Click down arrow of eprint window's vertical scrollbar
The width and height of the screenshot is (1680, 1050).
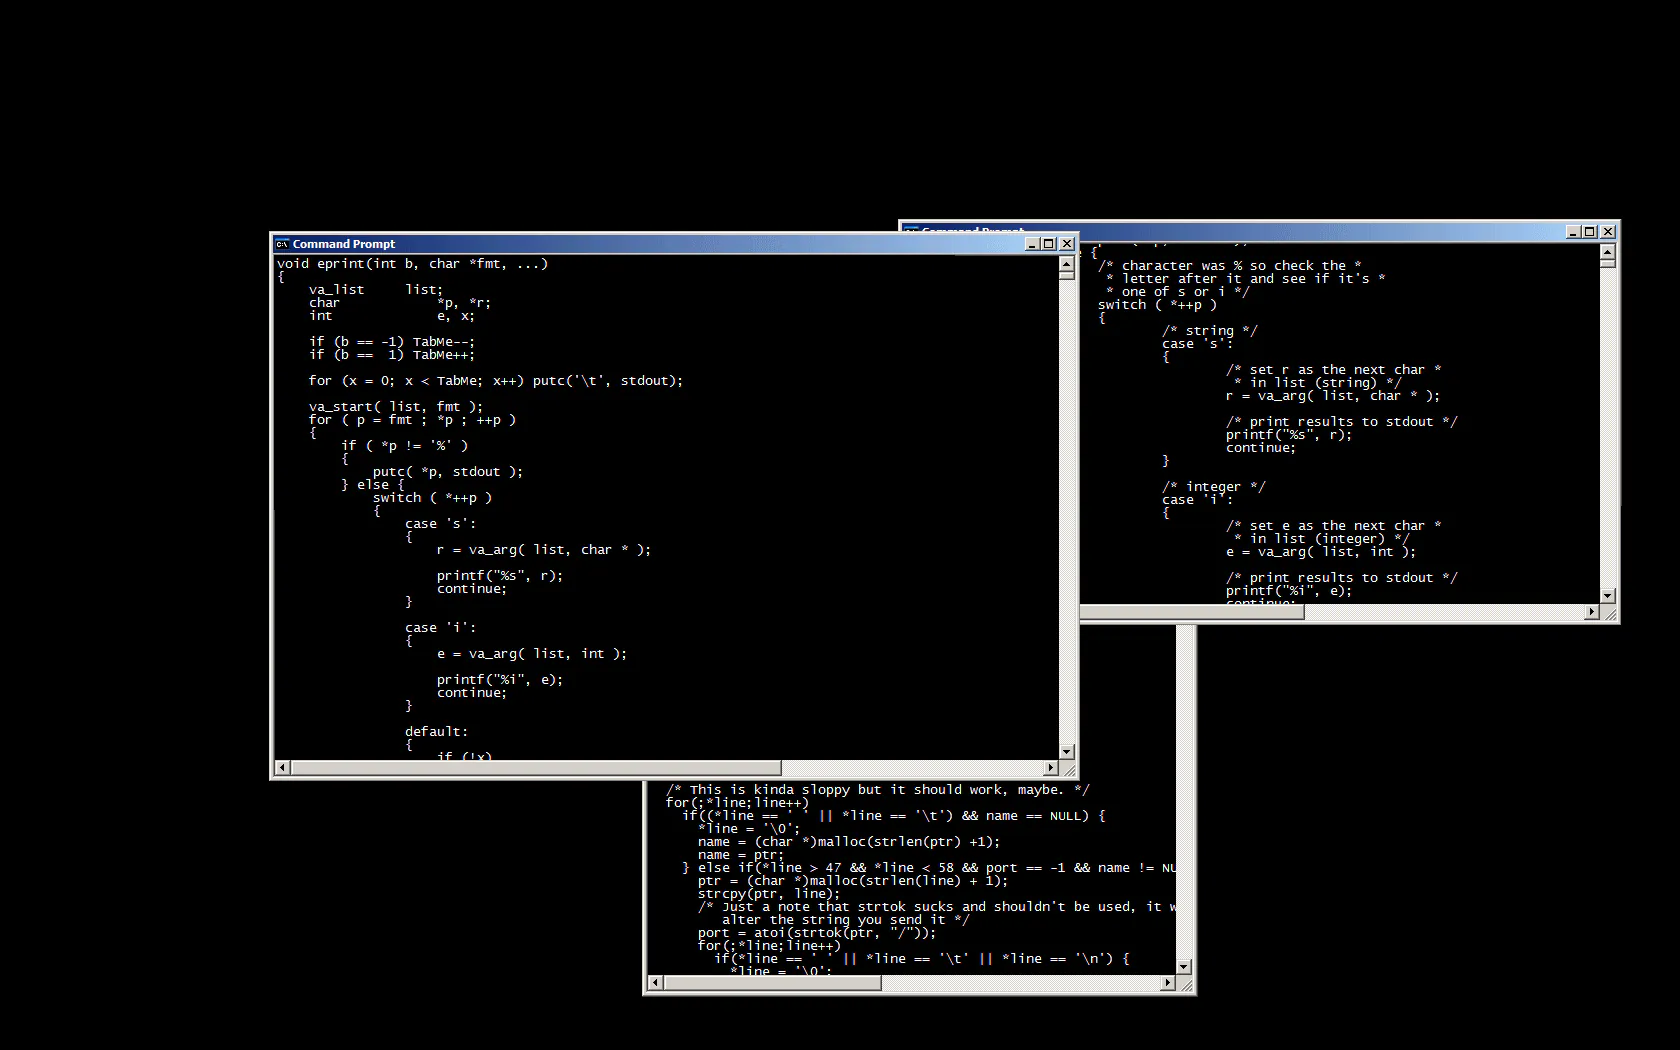(1066, 752)
